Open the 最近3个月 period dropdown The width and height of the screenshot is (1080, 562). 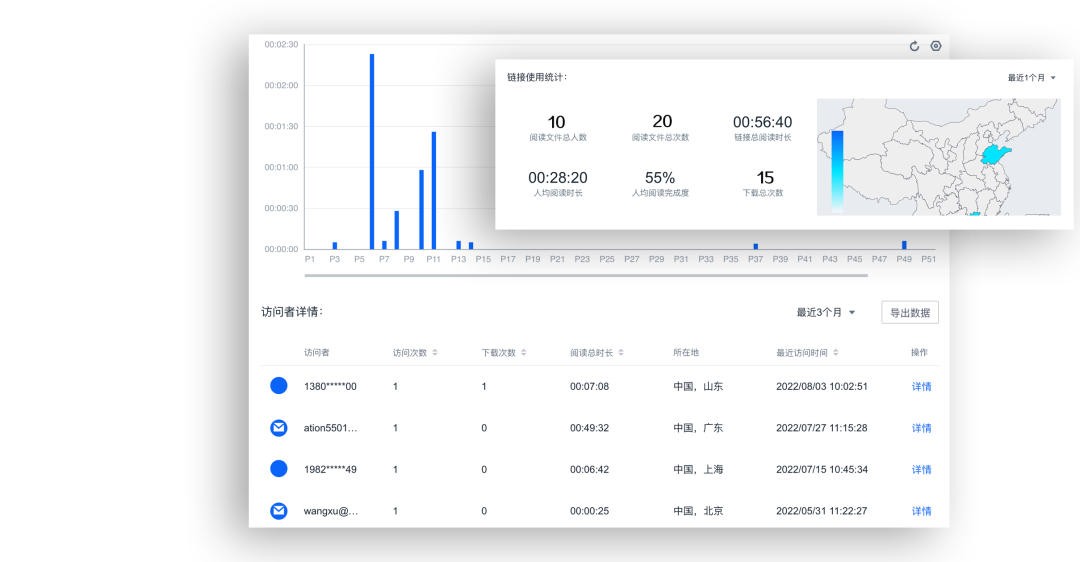(x=826, y=313)
